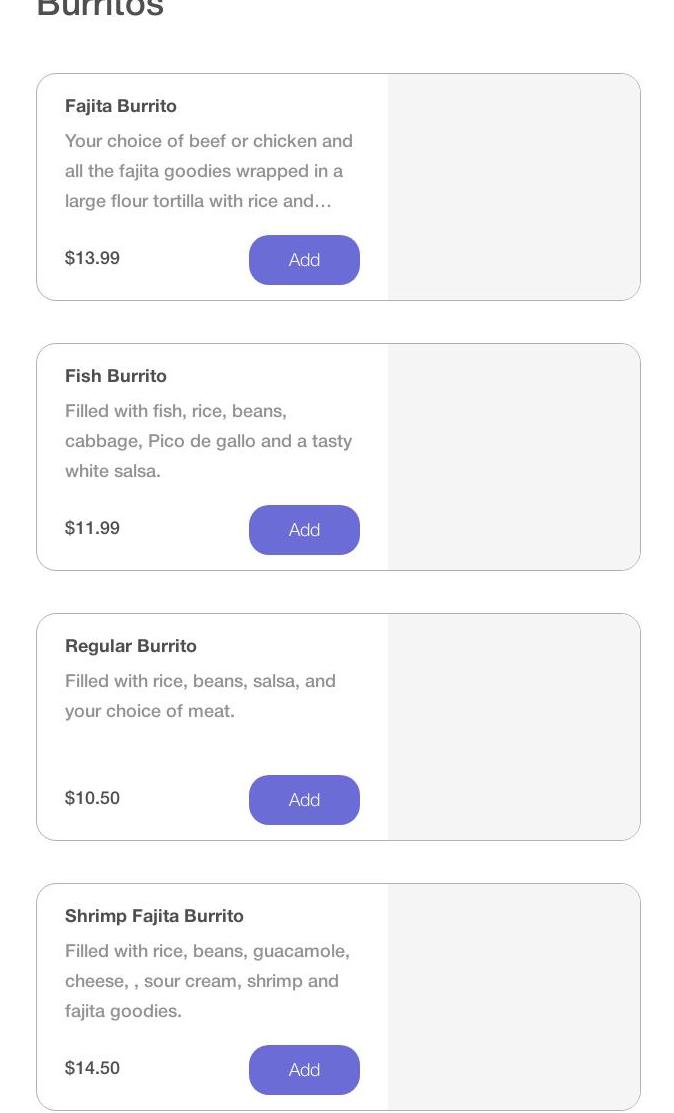Select the Regular Burrito image area
674x1113 pixels.
click(x=513, y=727)
